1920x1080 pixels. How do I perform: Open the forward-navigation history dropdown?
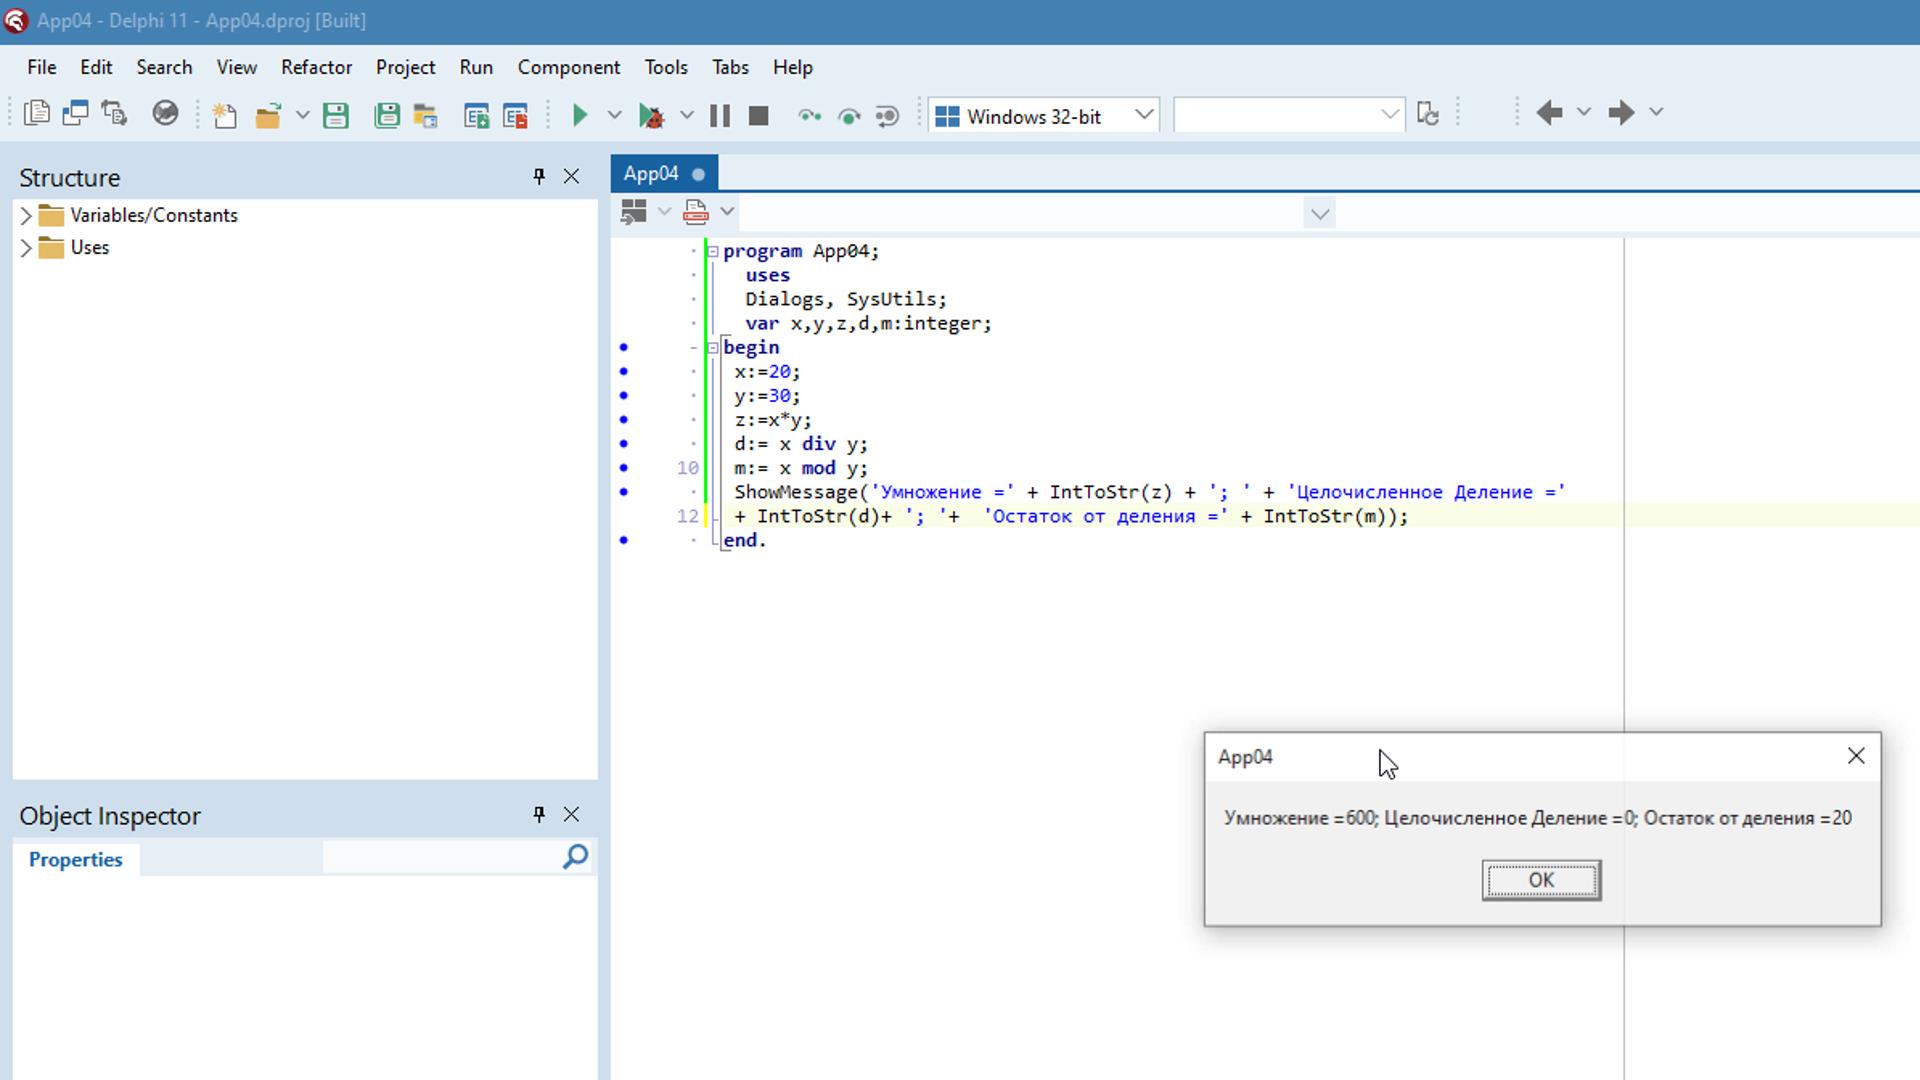pos(1656,112)
